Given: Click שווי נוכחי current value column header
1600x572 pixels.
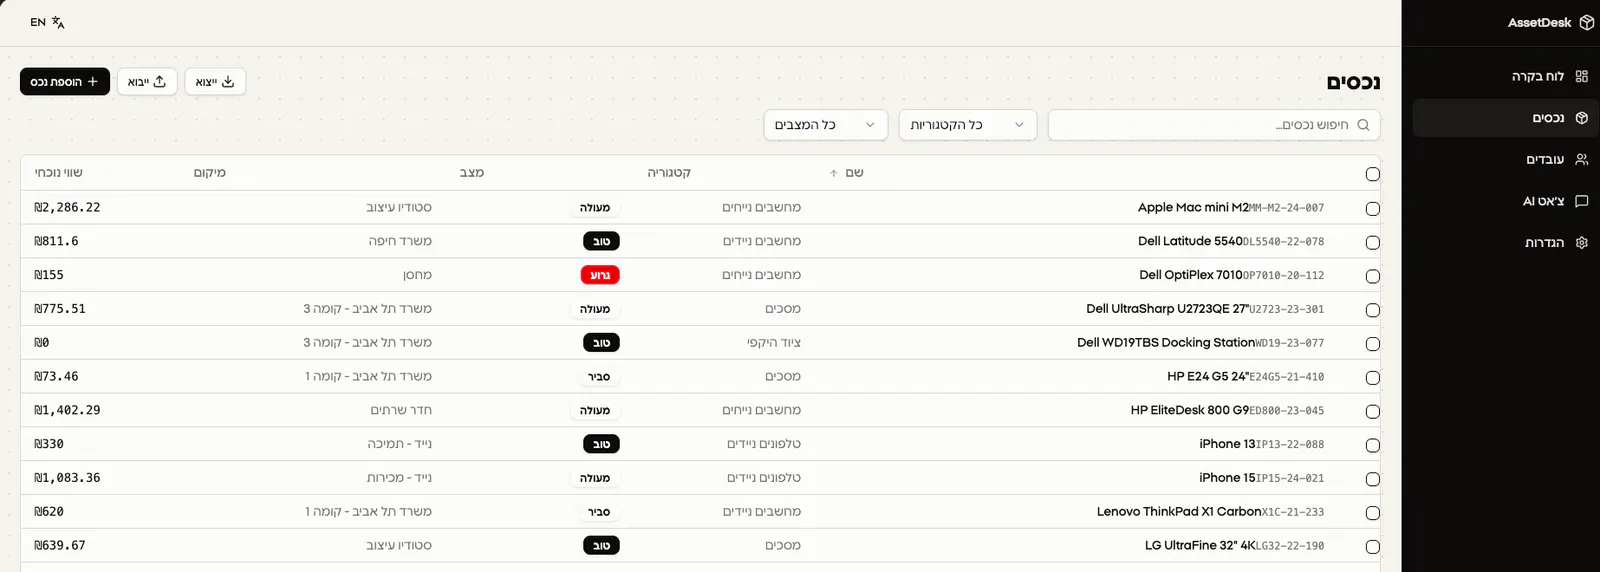Looking at the screenshot, I should (x=59, y=173).
